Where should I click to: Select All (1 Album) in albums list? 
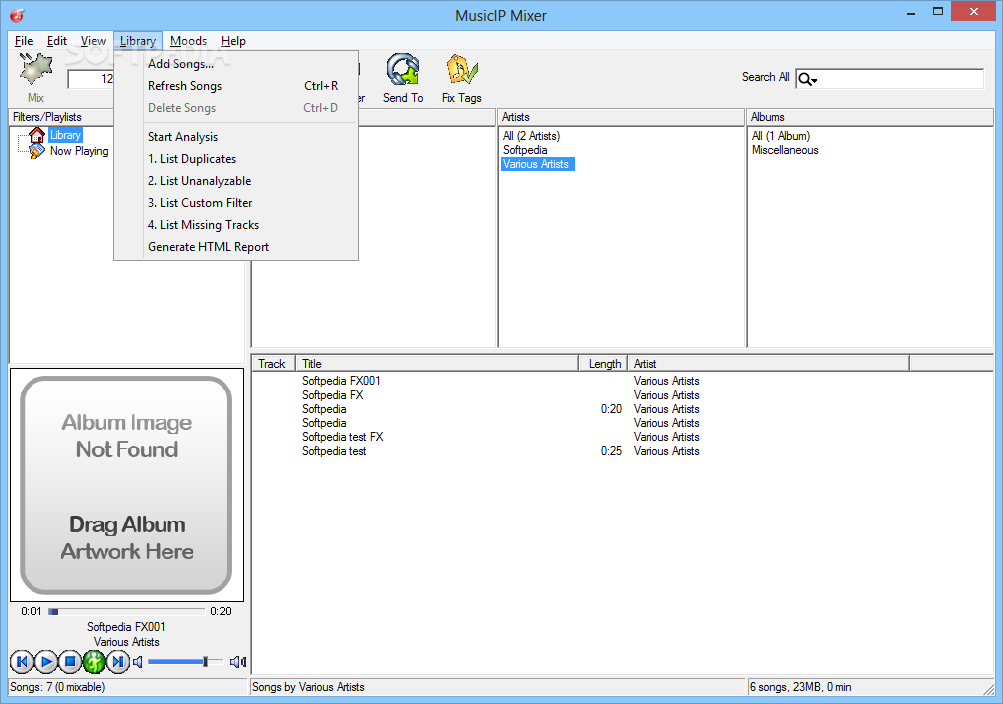pyautogui.click(x=781, y=136)
